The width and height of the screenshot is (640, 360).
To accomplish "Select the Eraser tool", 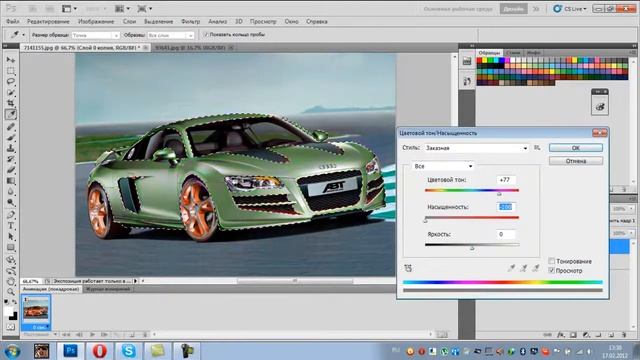I will (11, 170).
